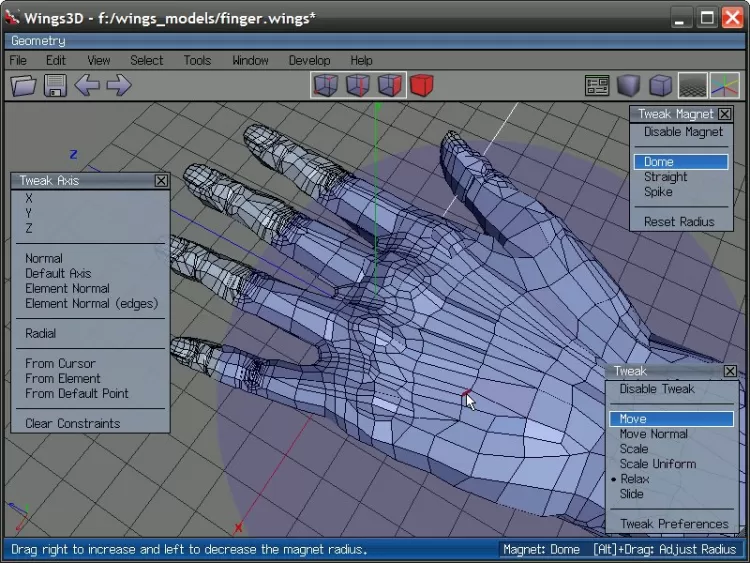This screenshot has height=563, width=750.
Task: Click the Undo left arrow icon
Action: 87,86
